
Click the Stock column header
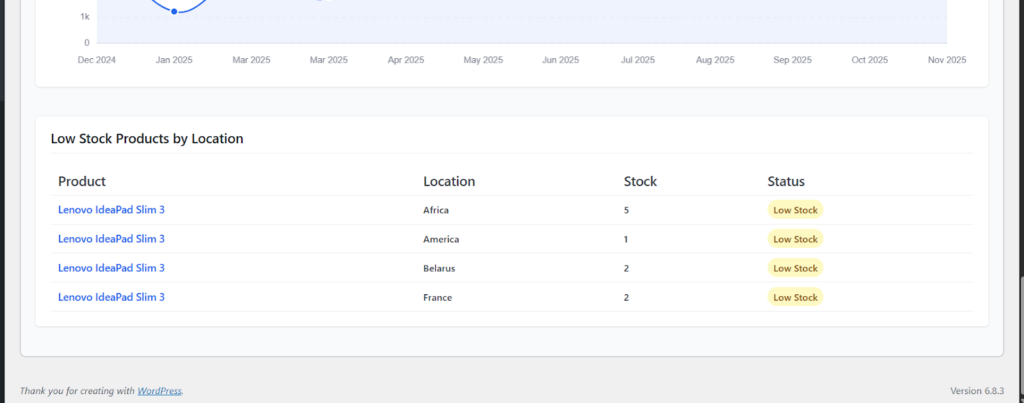coord(640,181)
